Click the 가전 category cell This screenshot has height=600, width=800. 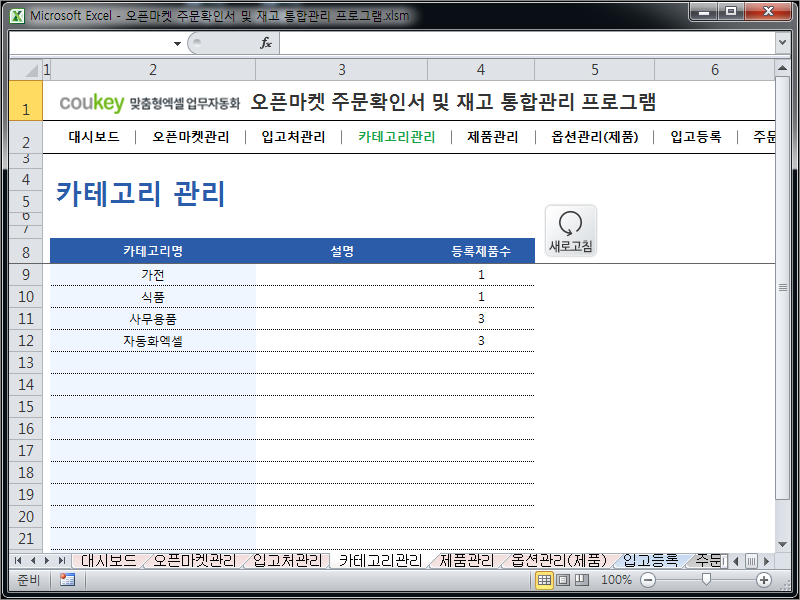[x=153, y=275]
